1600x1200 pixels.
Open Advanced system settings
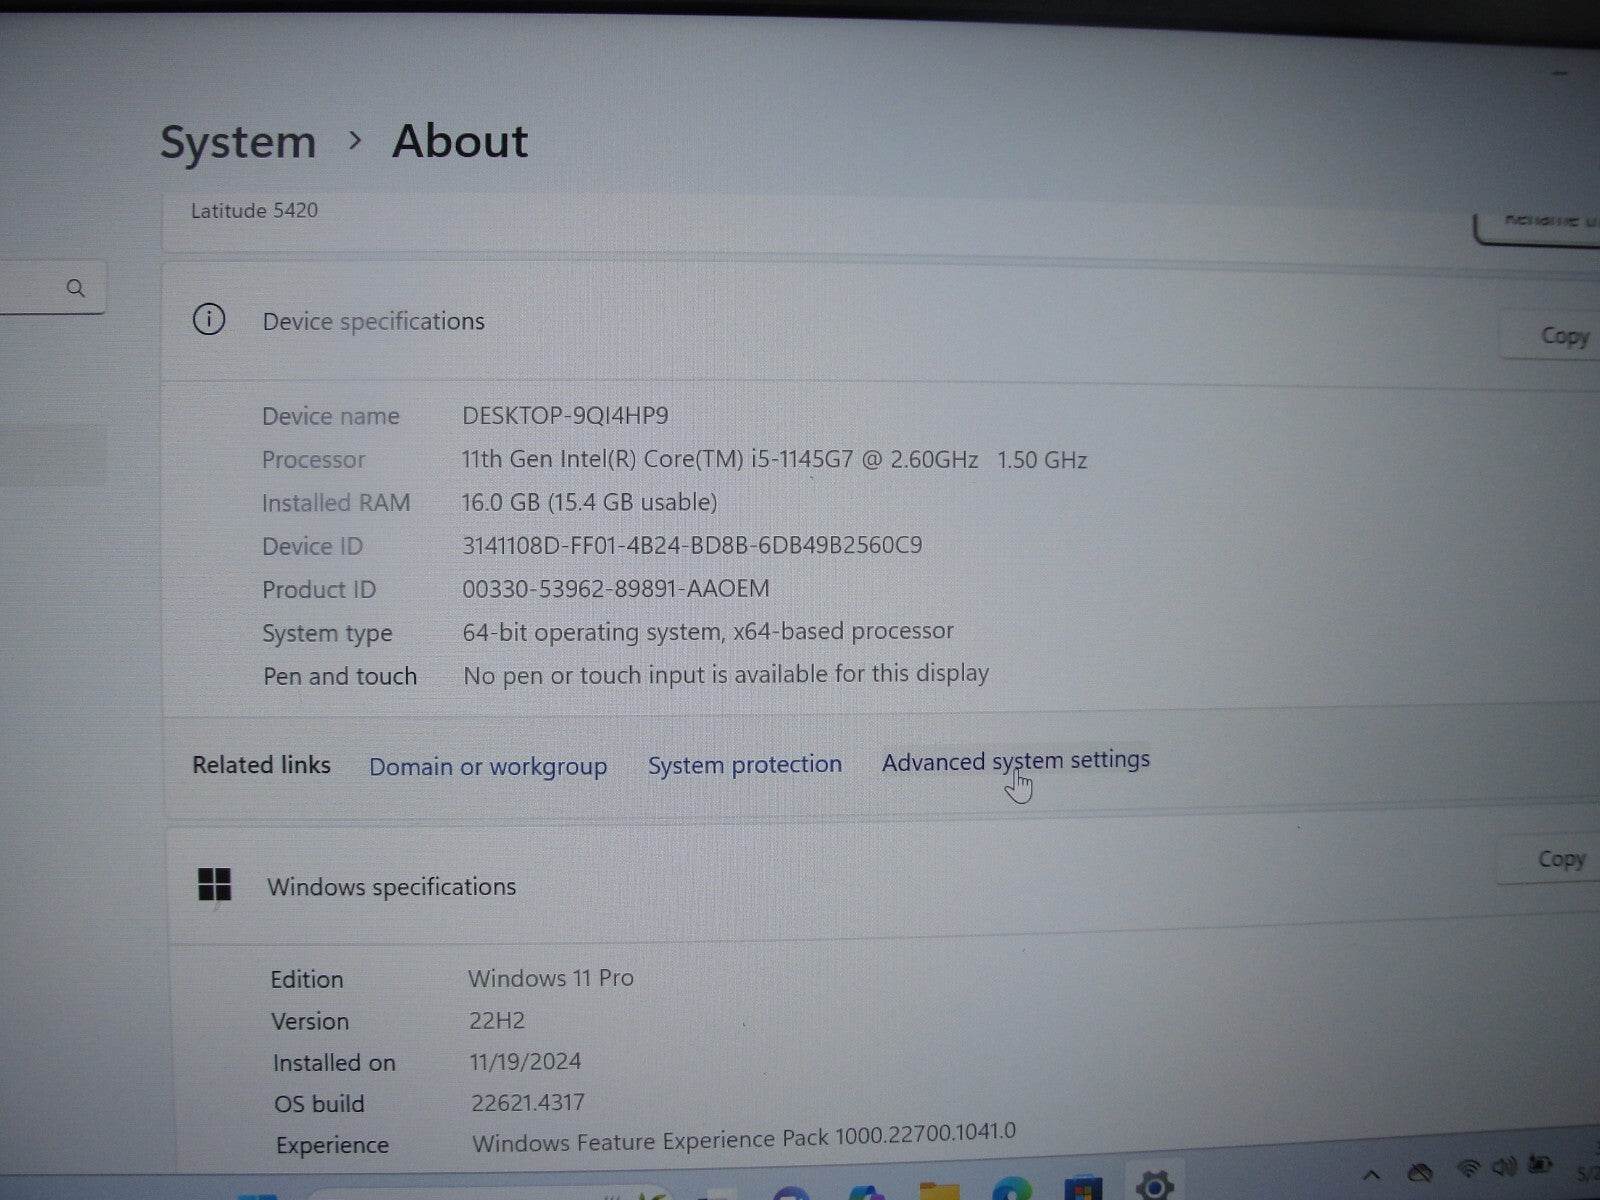pos(1015,761)
